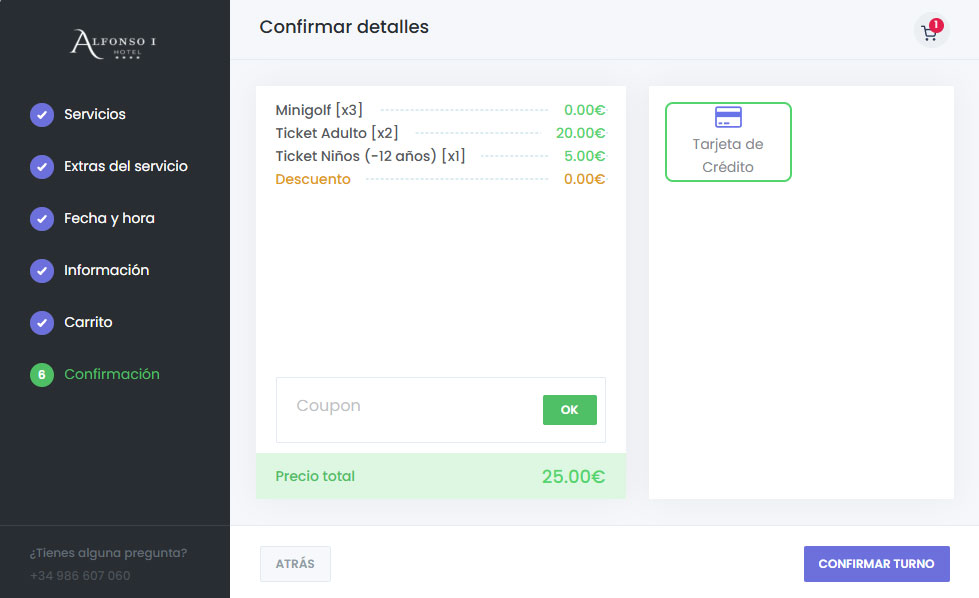Select Tarjeta de Crédito payment label

click(728, 156)
